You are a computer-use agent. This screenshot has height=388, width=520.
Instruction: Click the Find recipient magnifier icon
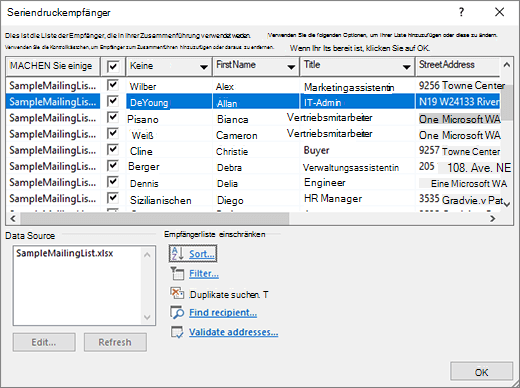[177, 312]
